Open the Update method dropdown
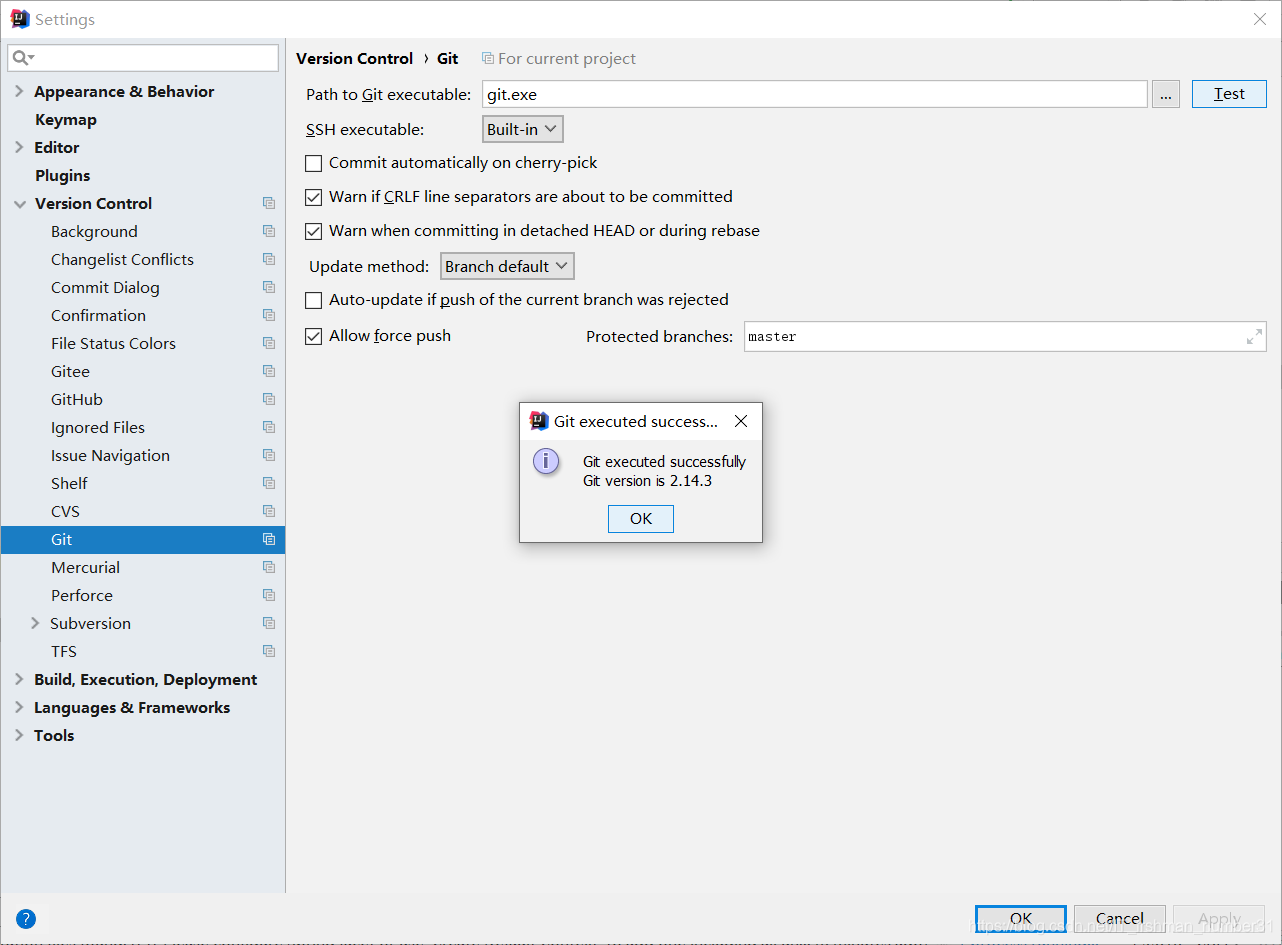The image size is (1282, 945). coord(507,266)
